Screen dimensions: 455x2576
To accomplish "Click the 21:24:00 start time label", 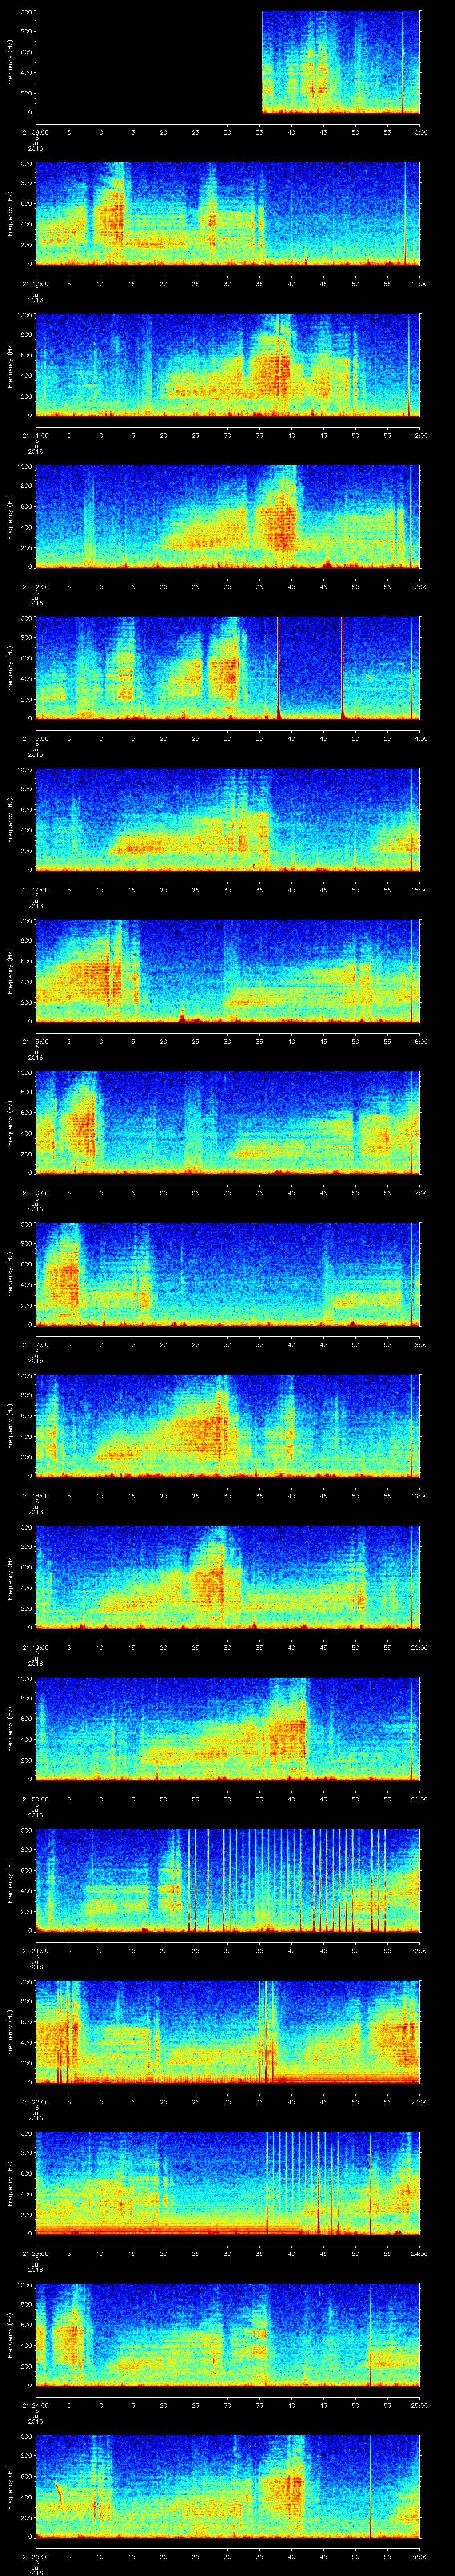I will click(35, 2405).
